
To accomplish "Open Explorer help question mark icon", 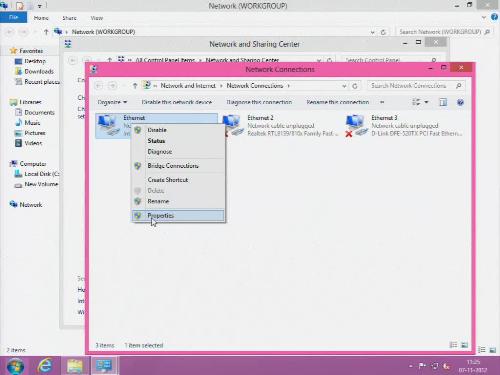I will [x=494, y=17].
